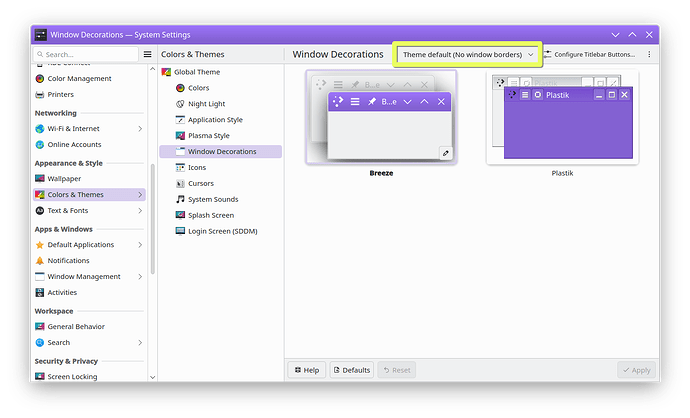Click the "Activities" label
This screenshot has height=418, width=690.
click(62, 292)
